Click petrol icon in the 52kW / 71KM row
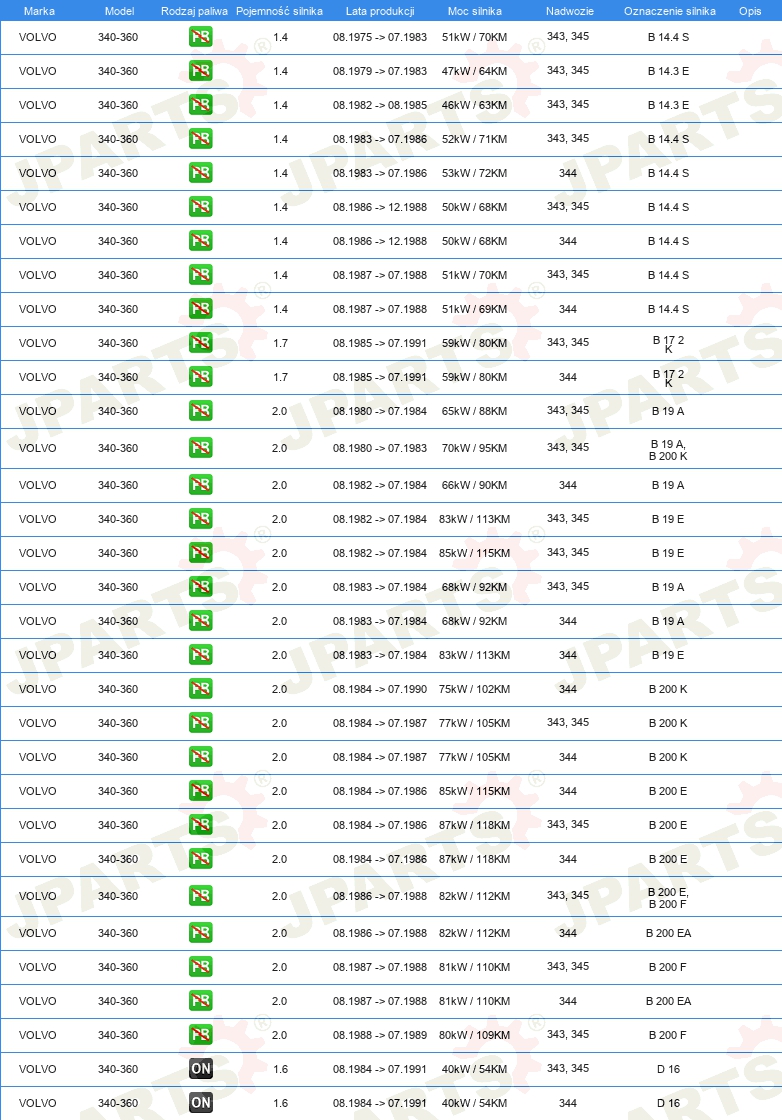 point(201,139)
